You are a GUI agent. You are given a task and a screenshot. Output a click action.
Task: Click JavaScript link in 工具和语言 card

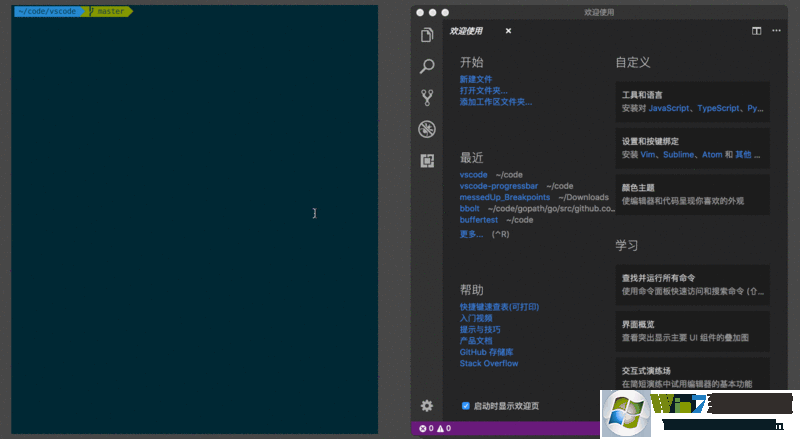pos(669,108)
